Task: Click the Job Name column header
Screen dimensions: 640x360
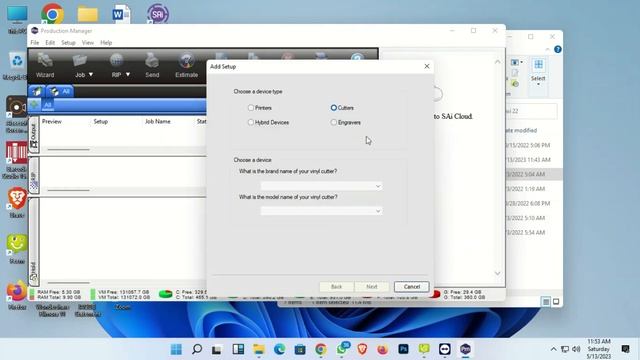Action: (158, 122)
